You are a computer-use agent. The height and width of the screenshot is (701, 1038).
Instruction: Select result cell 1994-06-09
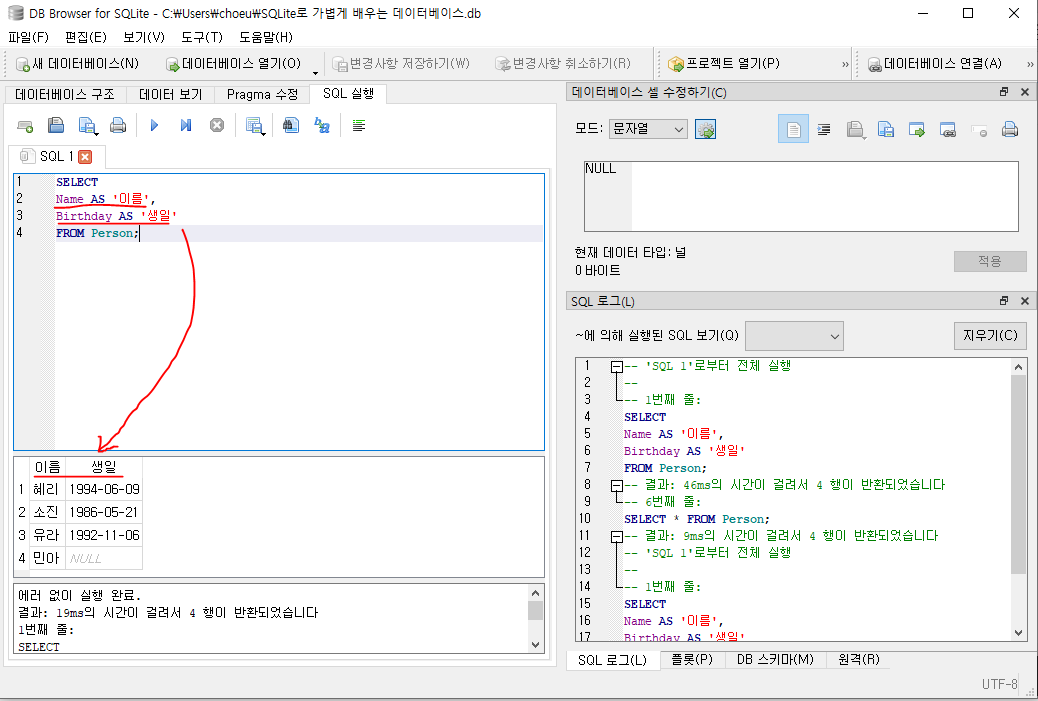point(104,489)
